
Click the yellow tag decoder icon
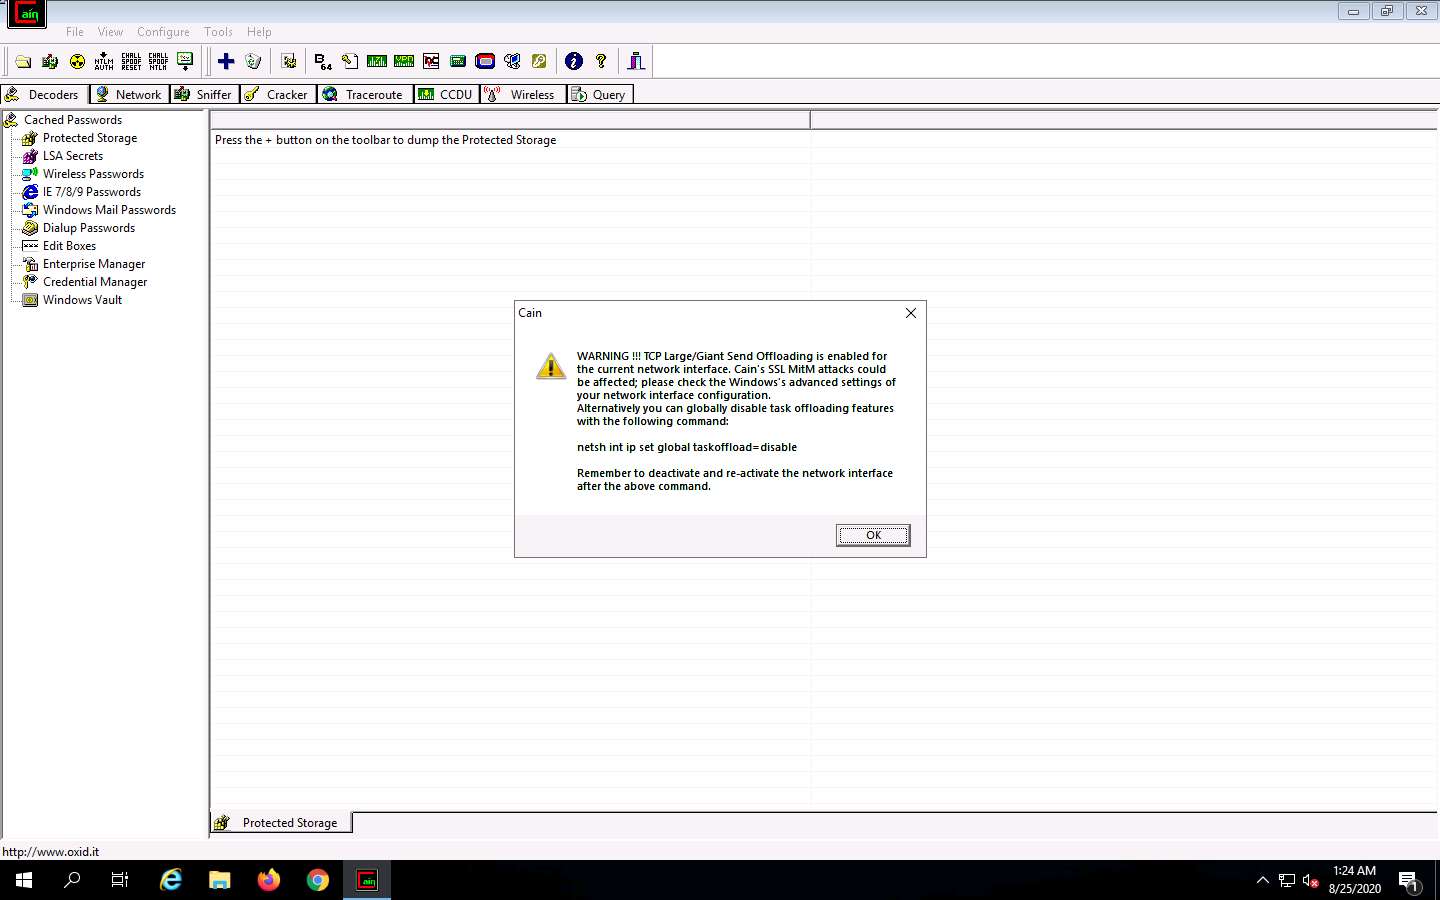coord(350,61)
